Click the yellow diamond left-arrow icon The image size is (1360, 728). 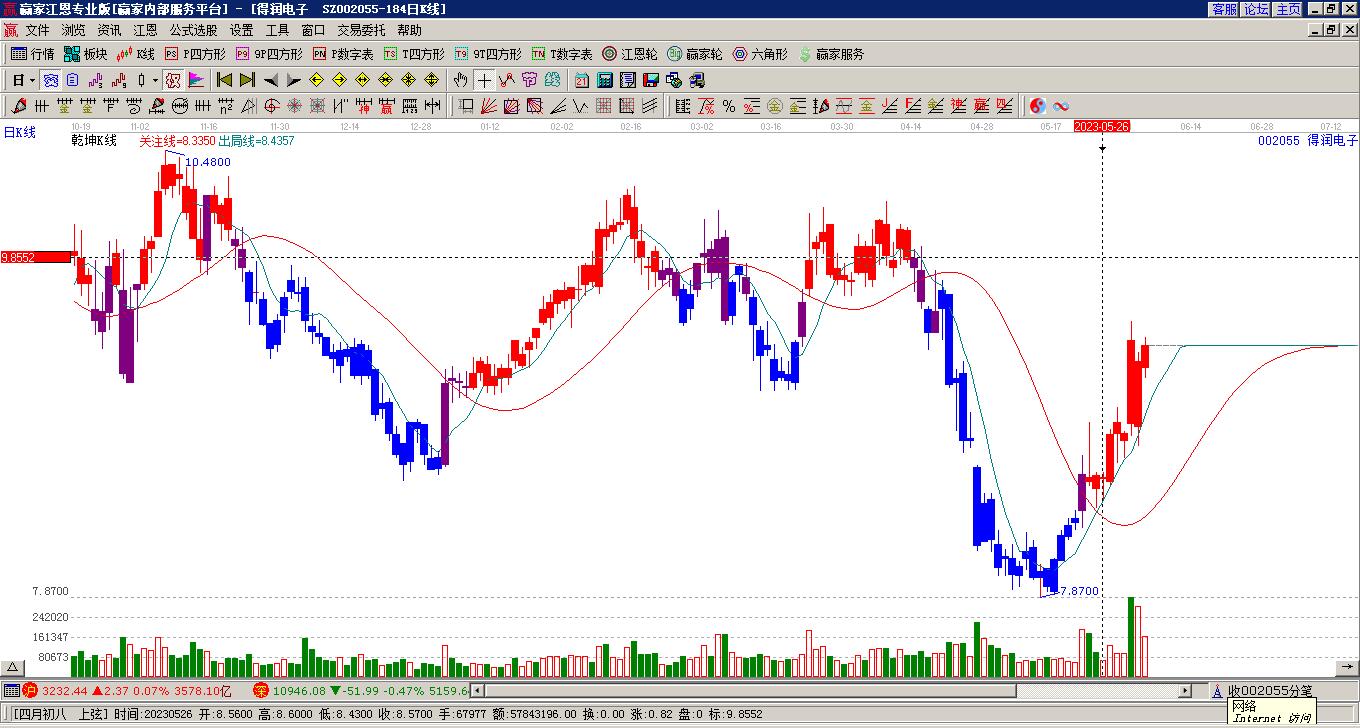click(x=316, y=80)
